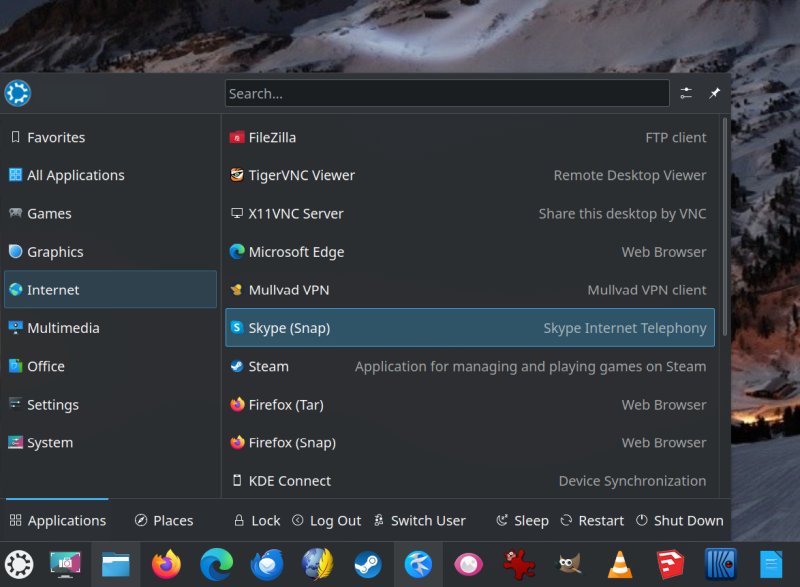This screenshot has height=587, width=800.
Task: Pin the application launcher open
Action: [x=715, y=93]
